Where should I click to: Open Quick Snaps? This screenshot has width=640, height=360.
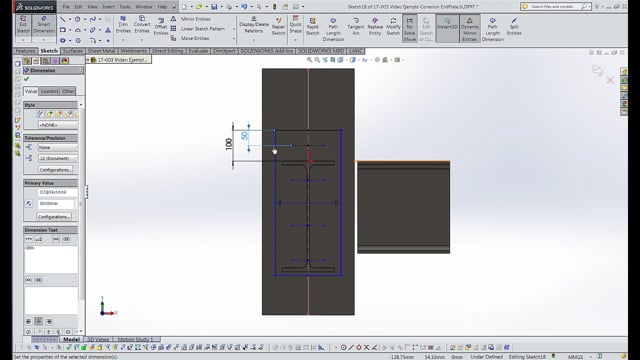[x=295, y=24]
